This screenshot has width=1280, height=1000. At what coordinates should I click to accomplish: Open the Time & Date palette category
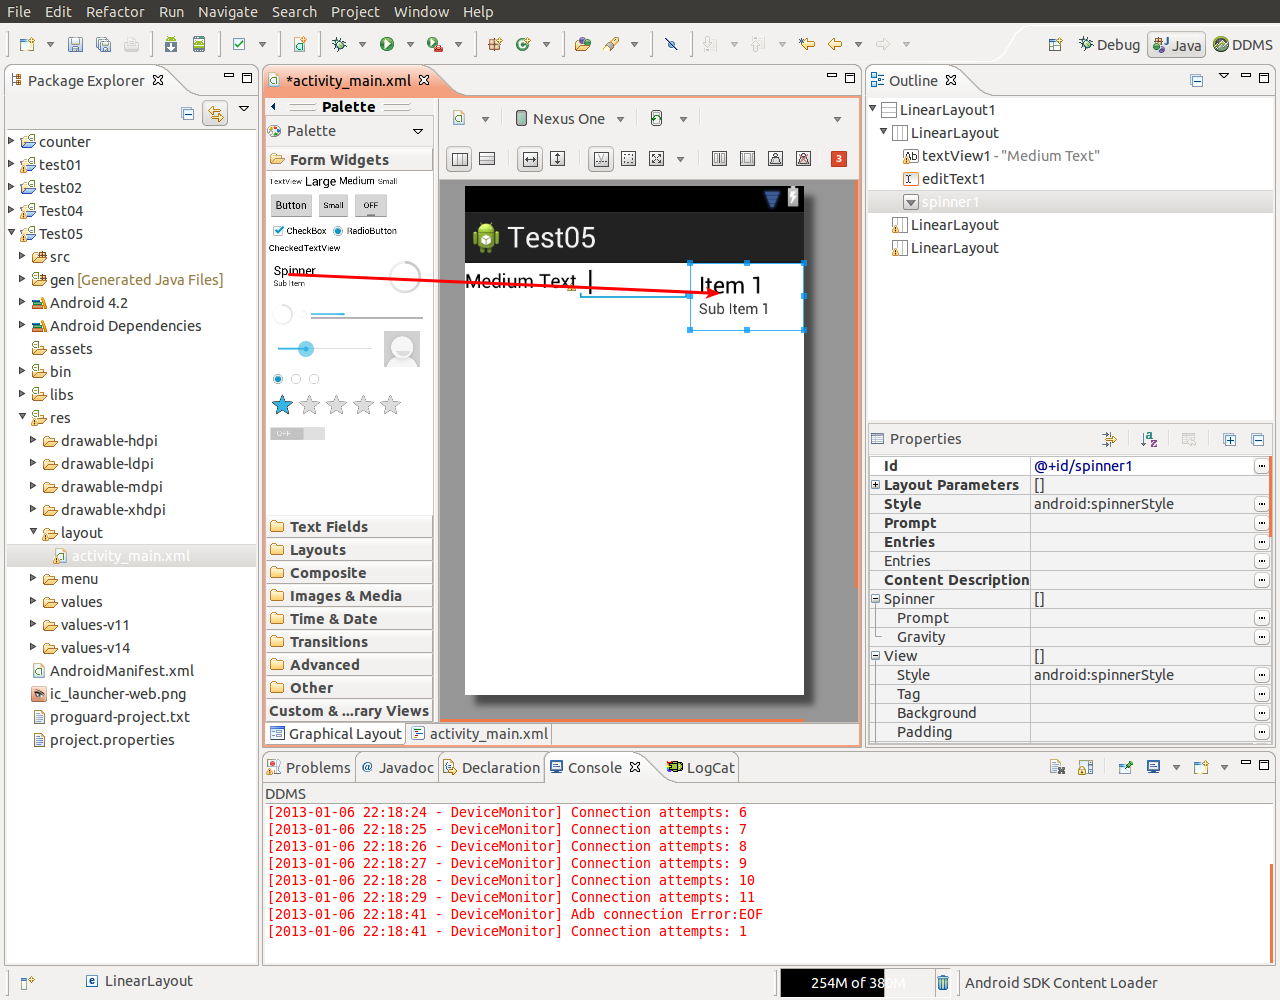coord(350,619)
